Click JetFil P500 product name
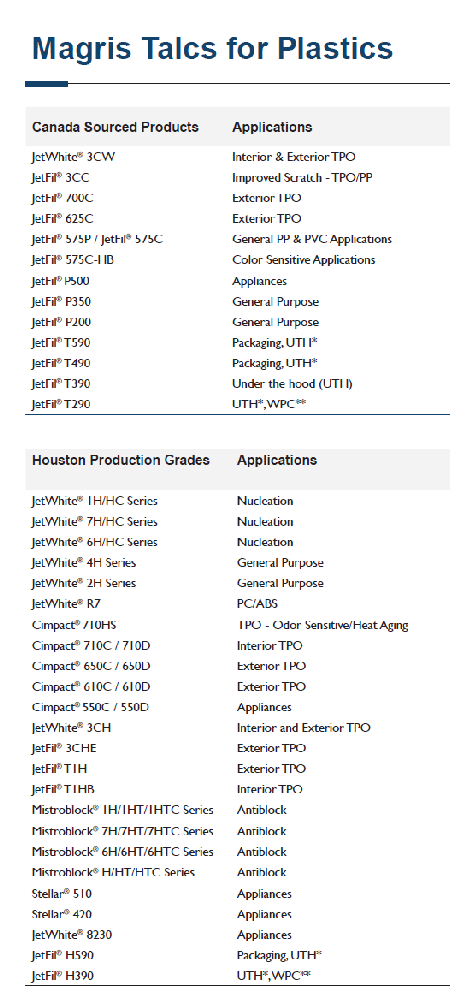 (63, 281)
